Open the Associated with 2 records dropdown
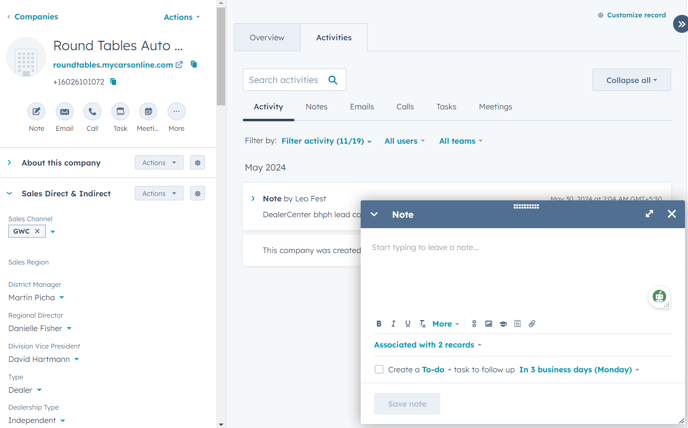The width and height of the screenshot is (688, 428). [x=427, y=345]
